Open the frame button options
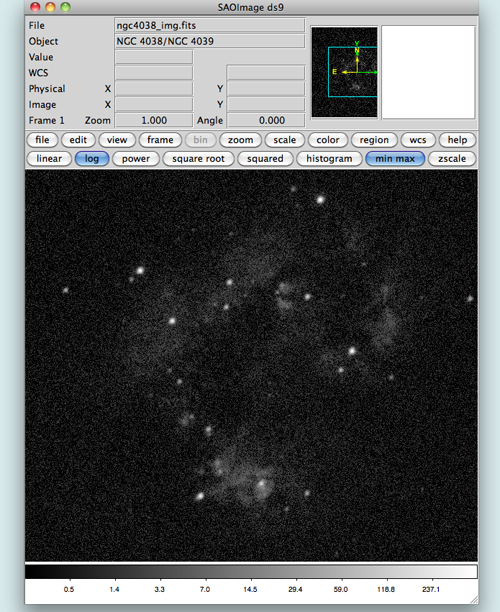 click(160, 140)
